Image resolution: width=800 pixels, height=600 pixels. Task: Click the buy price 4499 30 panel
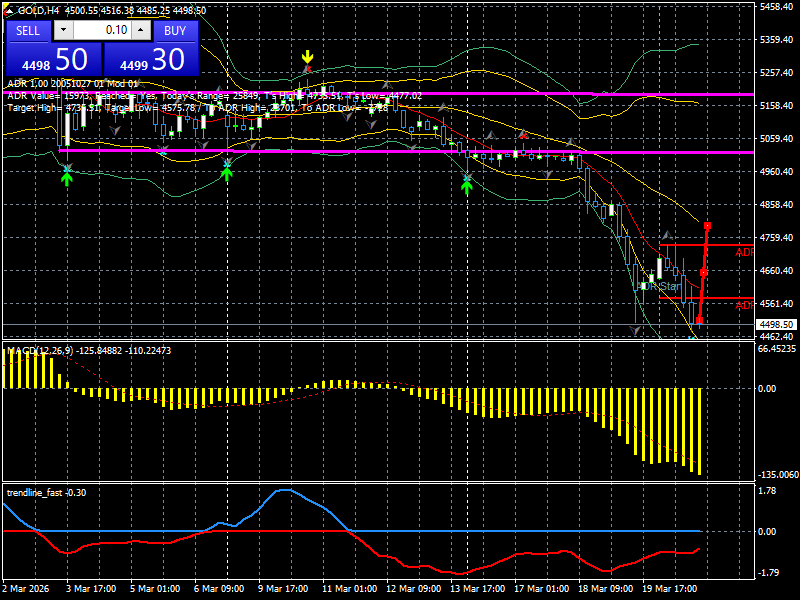[x=151, y=59]
